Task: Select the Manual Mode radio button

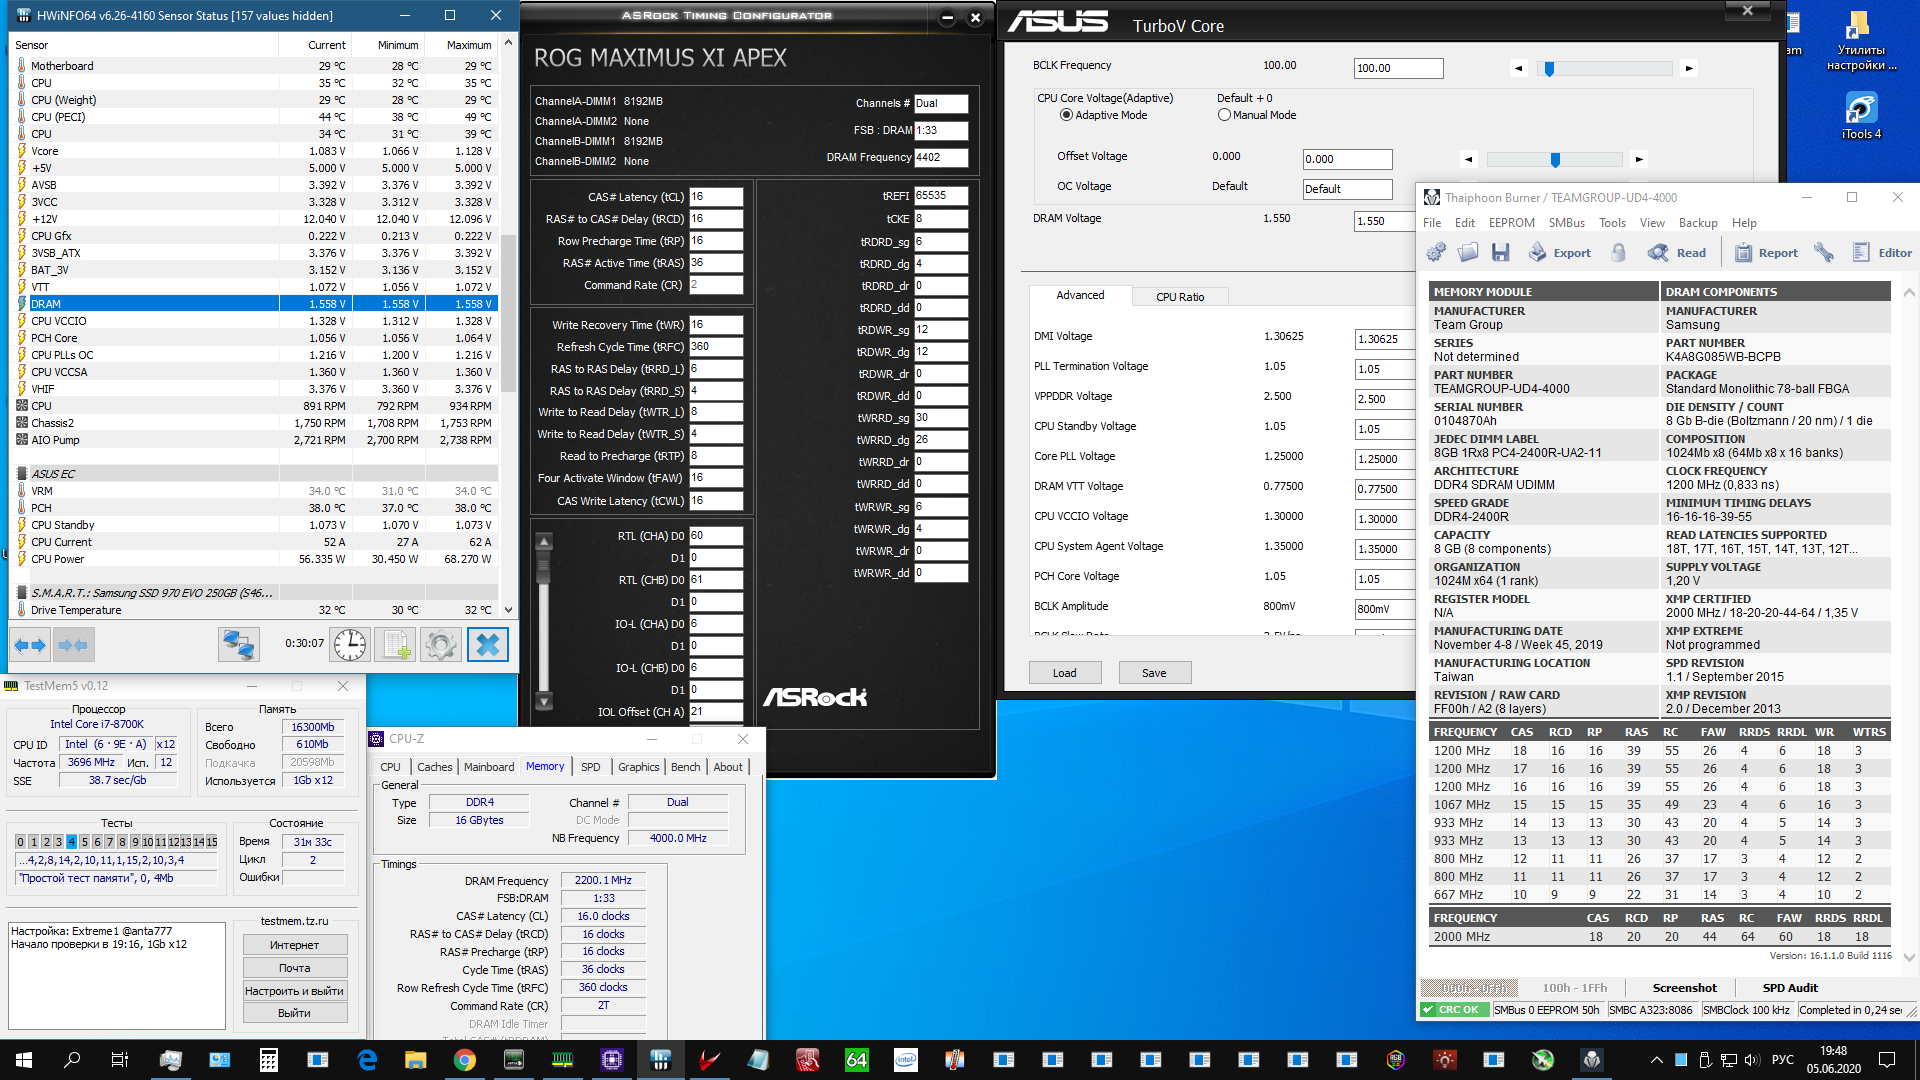Action: tap(1224, 115)
